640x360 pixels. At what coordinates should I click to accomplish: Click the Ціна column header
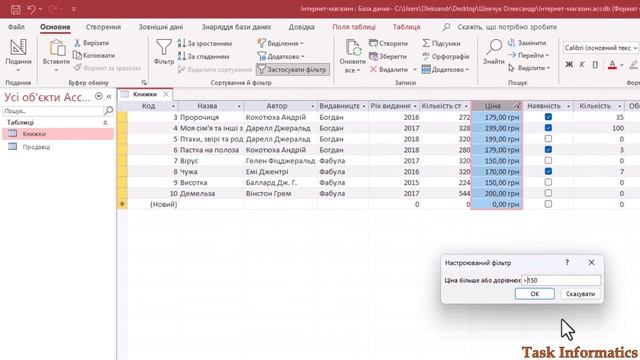[497, 106]
